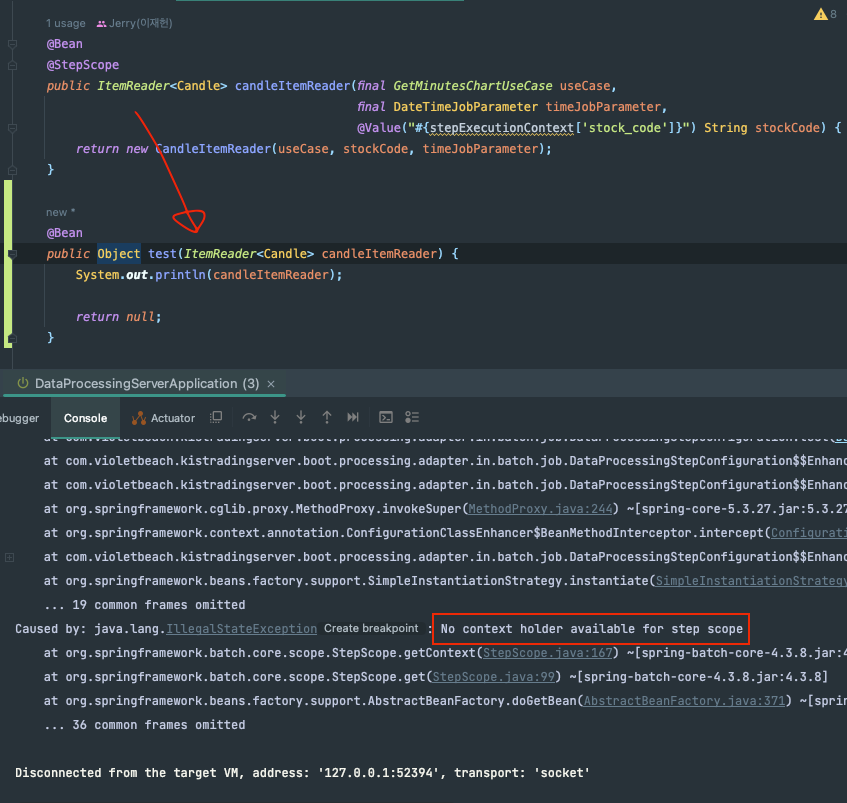
Task: Click the 'println' method call
Action: click(x=180, y=275)
